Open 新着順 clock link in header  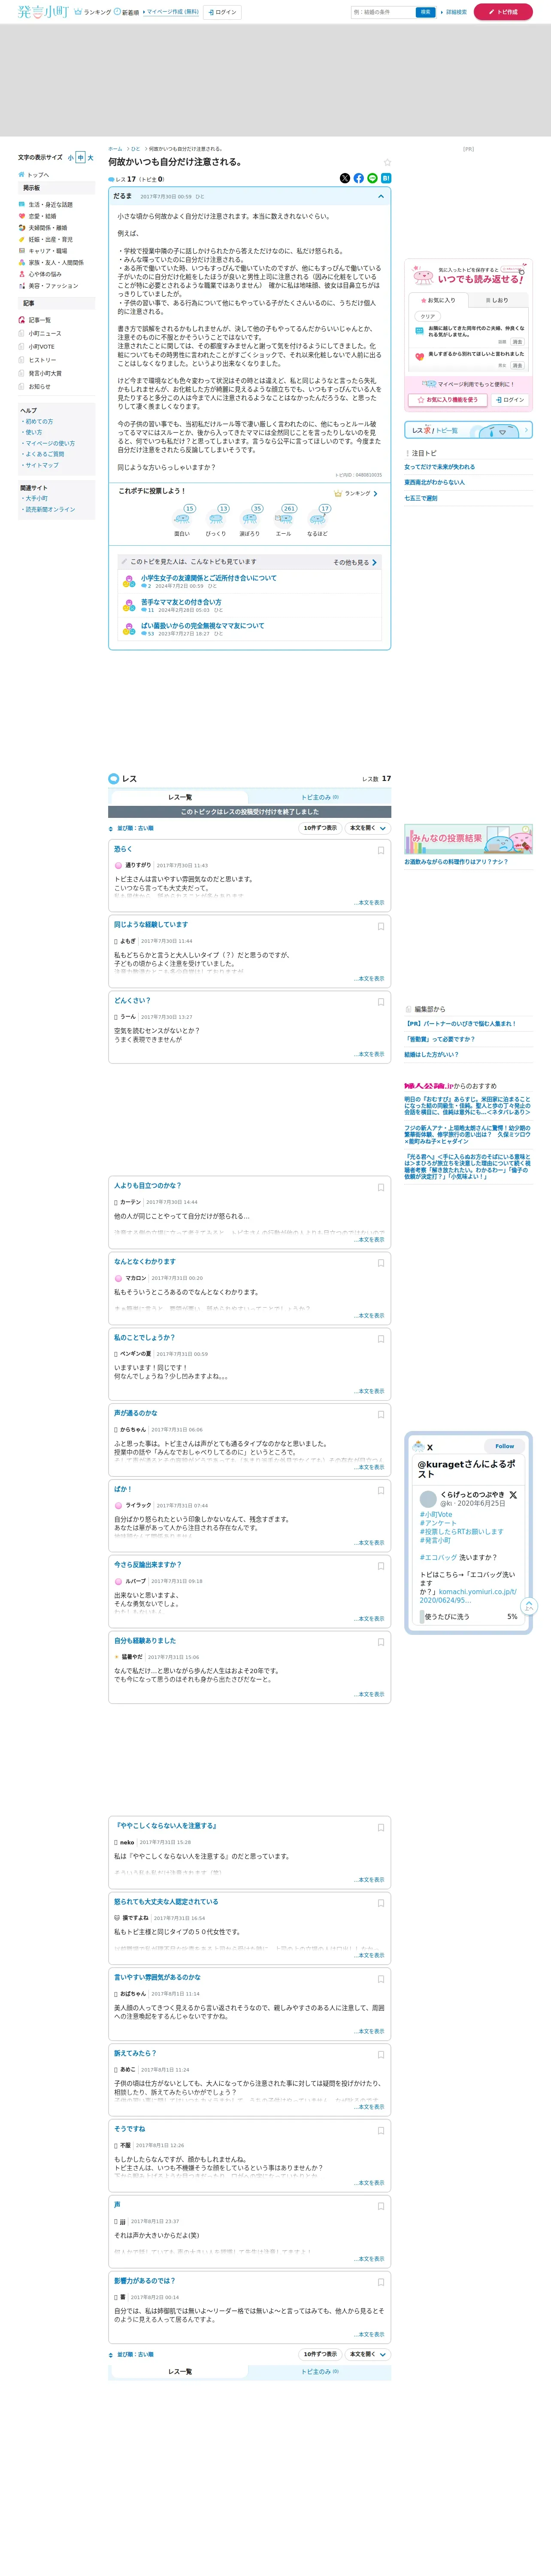click(127, 12)
